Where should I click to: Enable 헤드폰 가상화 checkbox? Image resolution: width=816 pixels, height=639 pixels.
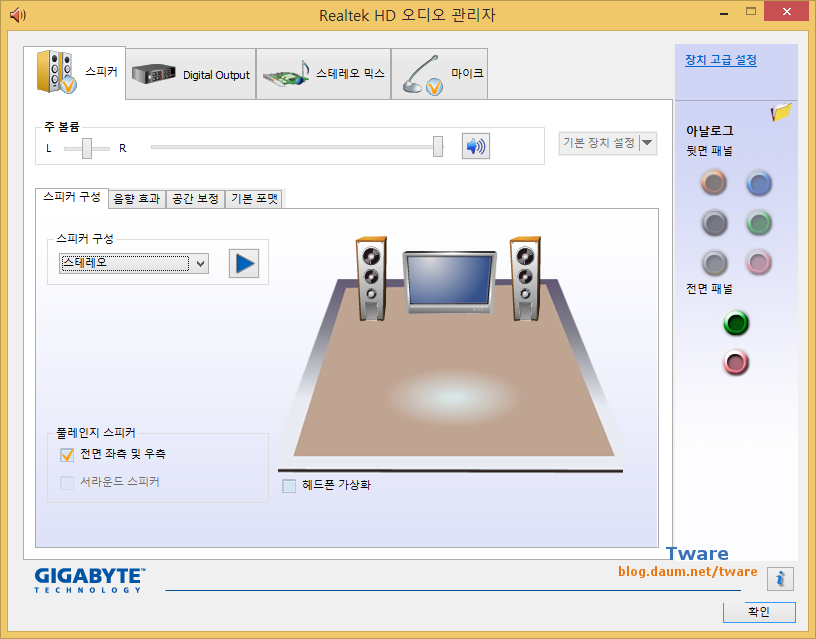[289, 485]
